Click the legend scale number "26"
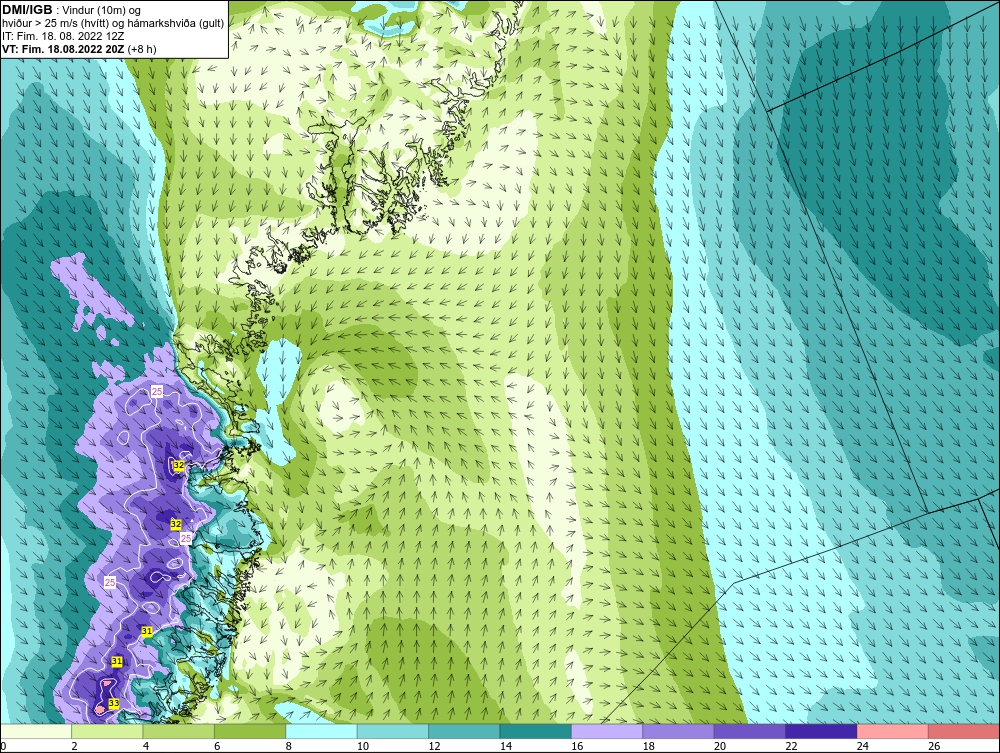 coord(934,747)
